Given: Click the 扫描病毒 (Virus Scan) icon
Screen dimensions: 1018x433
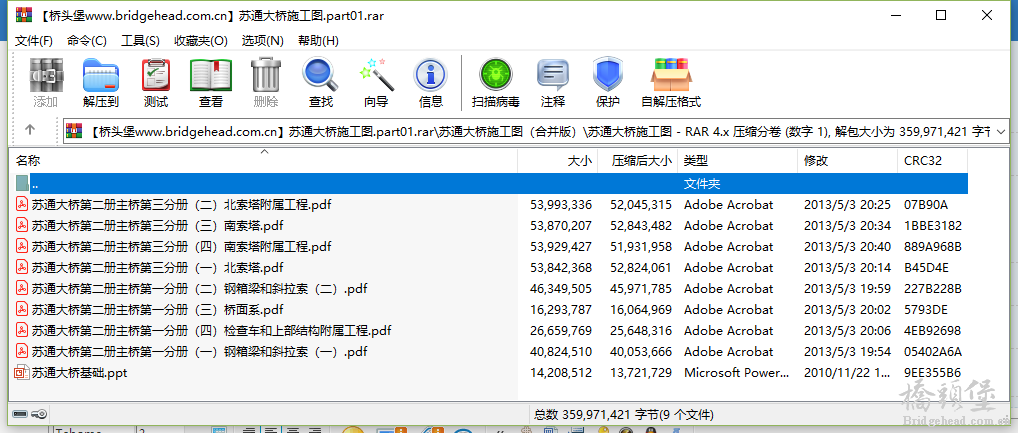Looking at the screenshot, I should pos(496,75).
